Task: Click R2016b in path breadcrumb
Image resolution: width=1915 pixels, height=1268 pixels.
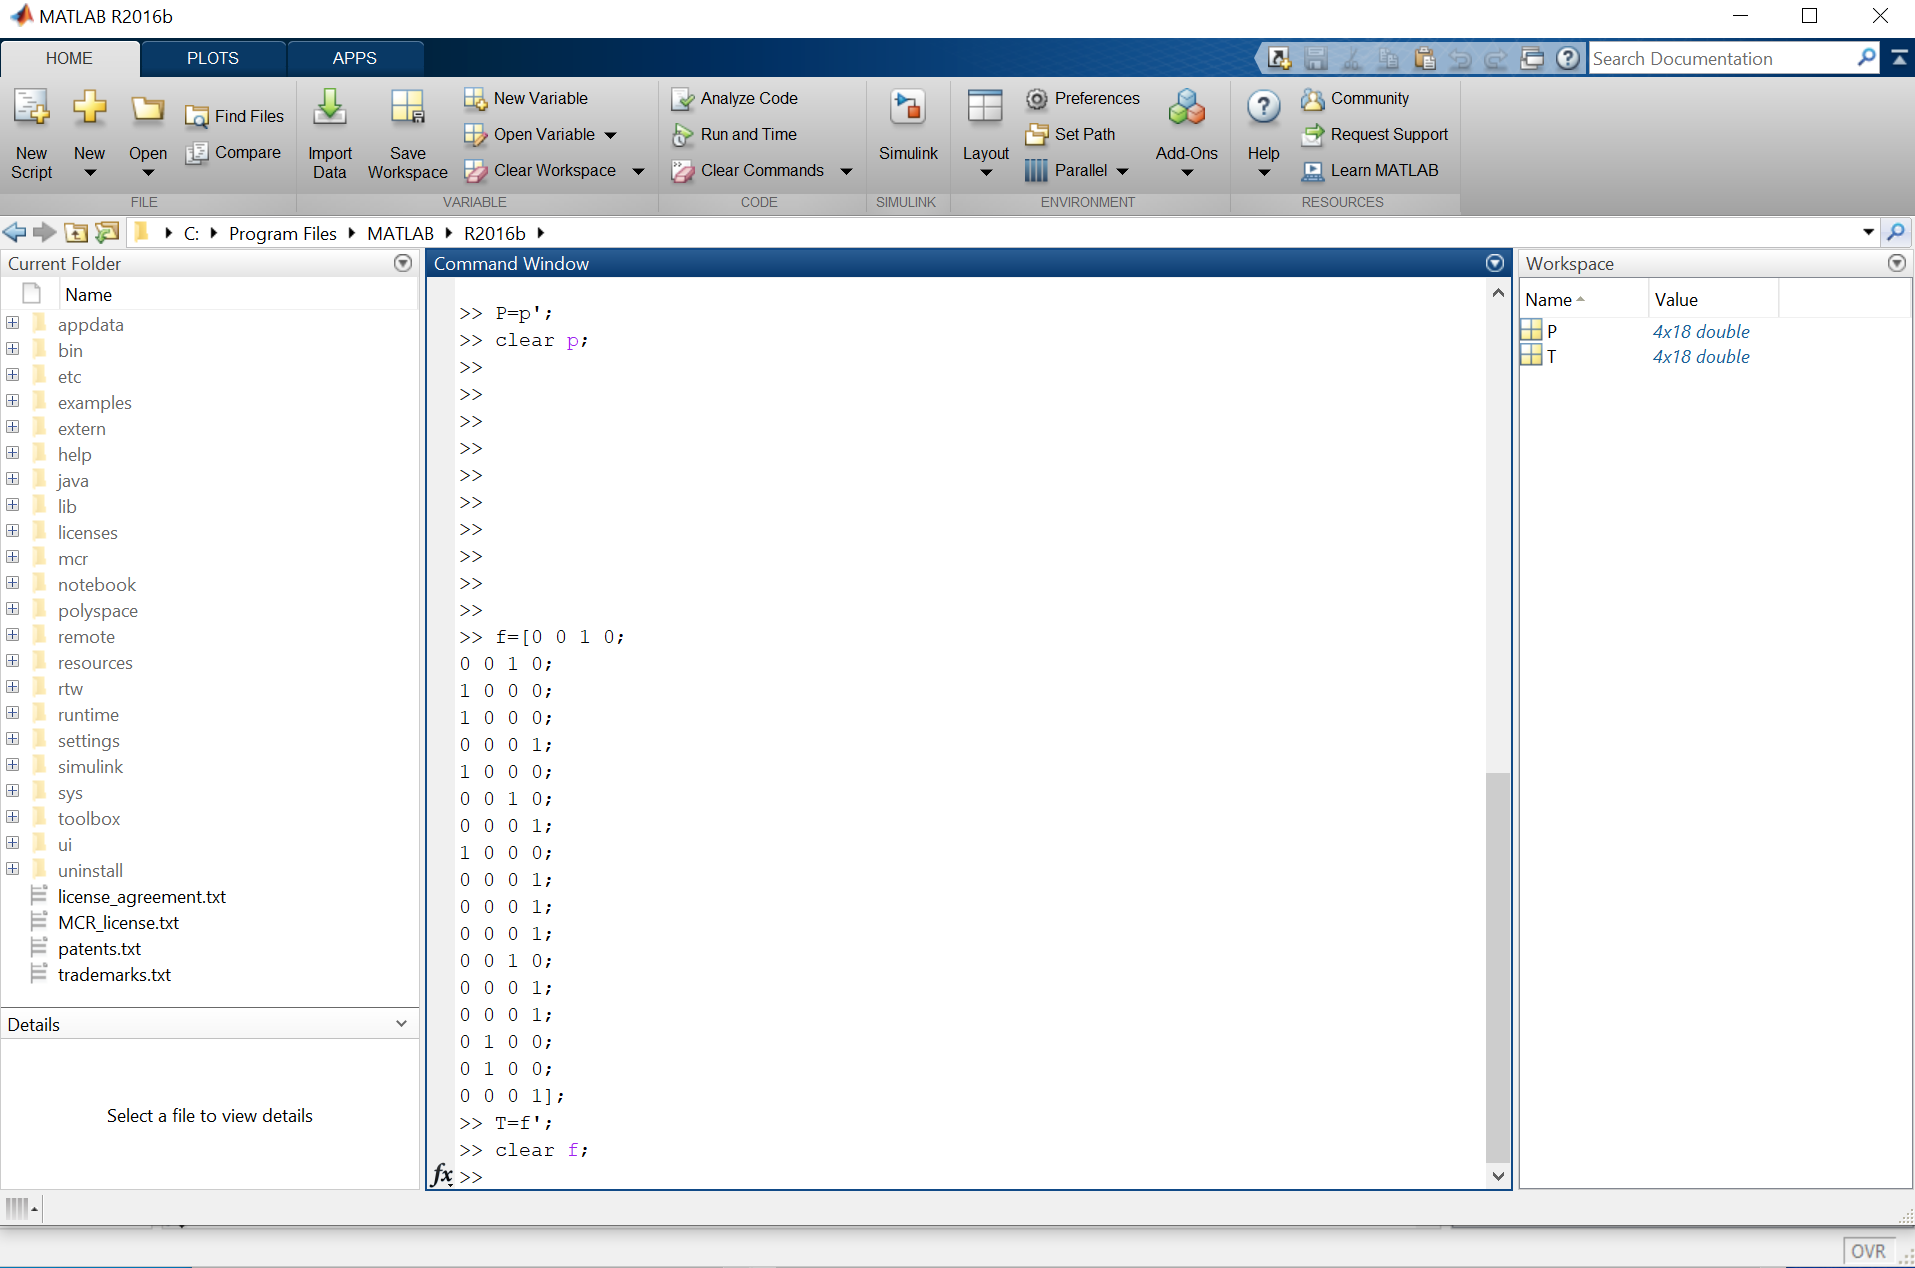Action: [x=495, y=233]
